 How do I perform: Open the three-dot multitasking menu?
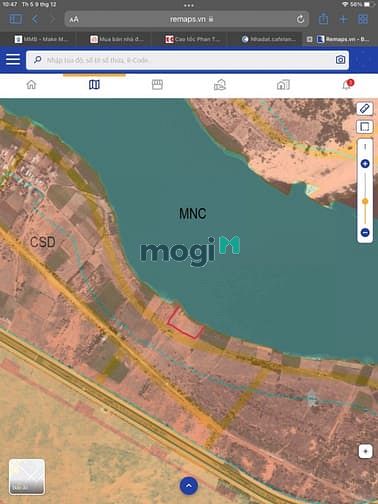189,5
